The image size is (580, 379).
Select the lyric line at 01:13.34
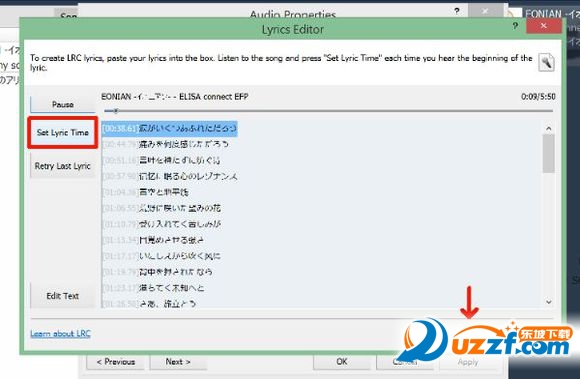coord(153,240)
